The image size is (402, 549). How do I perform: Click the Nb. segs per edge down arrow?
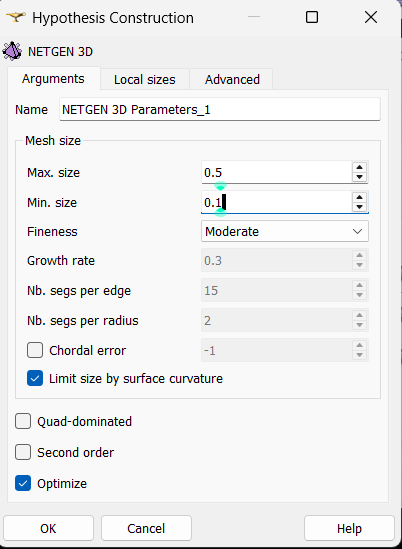click(359, 295)
